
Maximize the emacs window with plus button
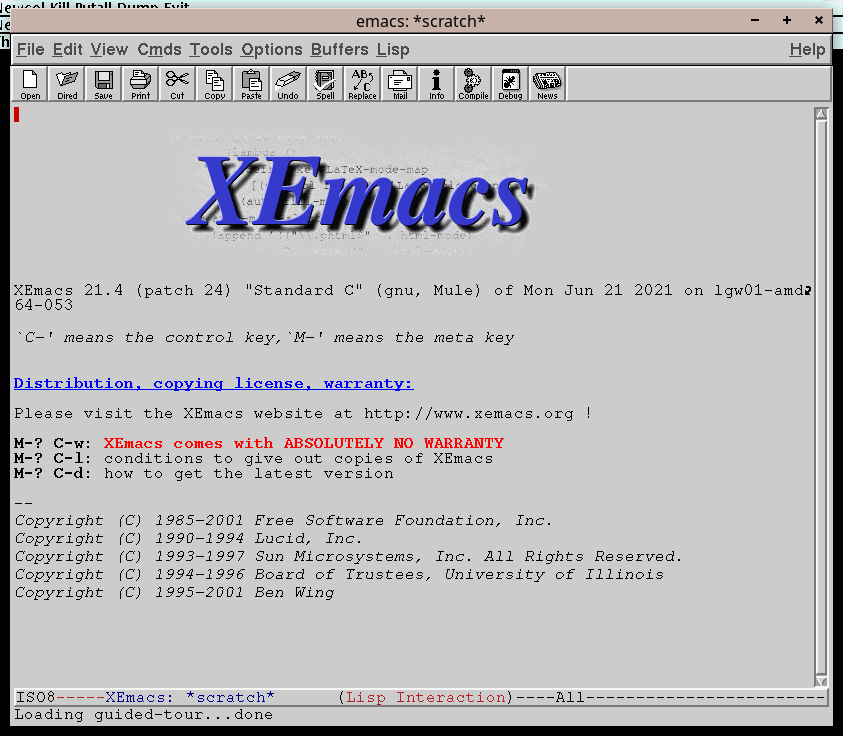point(787,20)
